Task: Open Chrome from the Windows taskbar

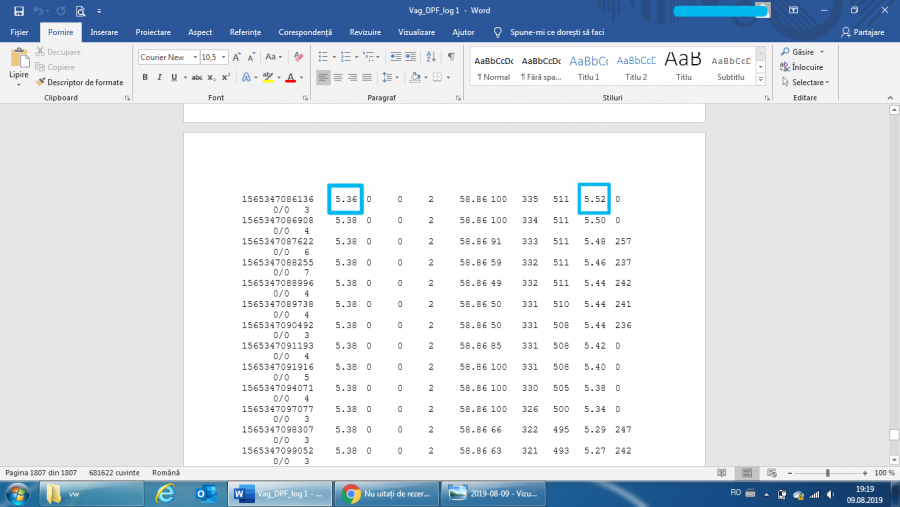Action: (352, 493)
